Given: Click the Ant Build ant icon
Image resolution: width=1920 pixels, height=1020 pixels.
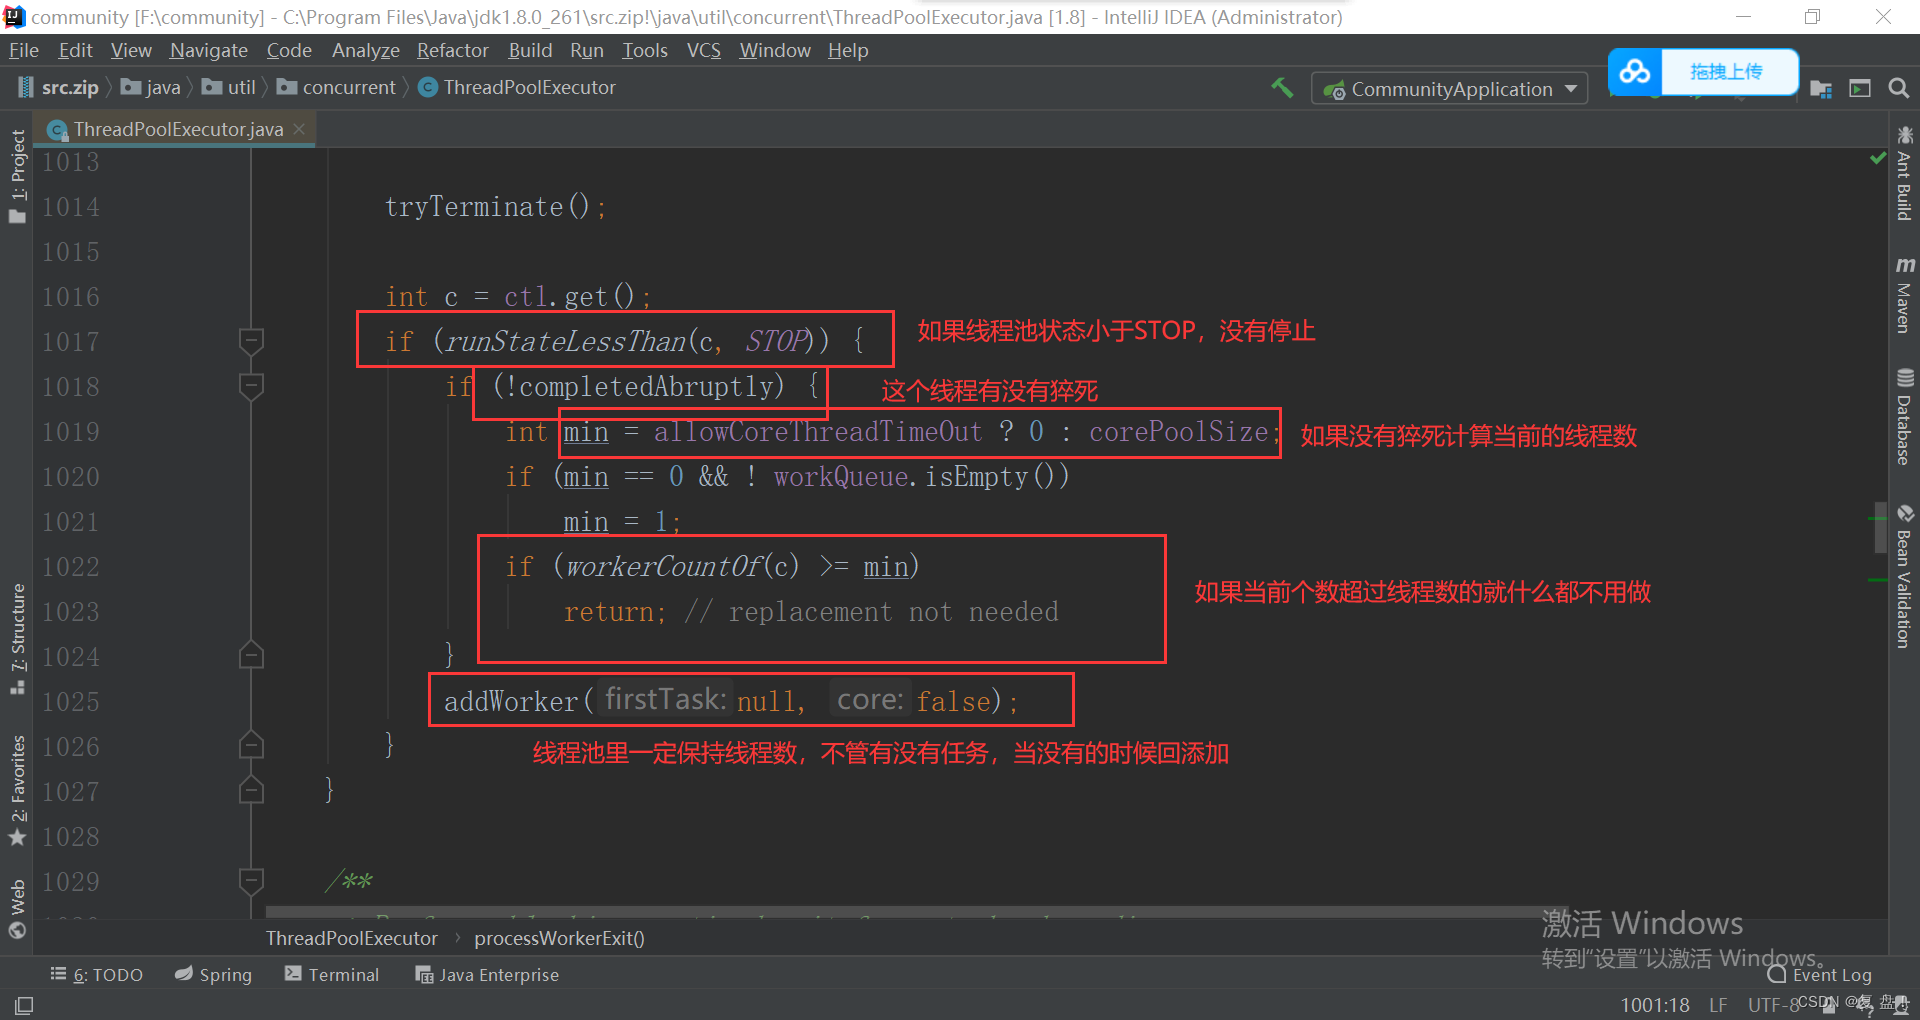Looking at the screenshot, I should (1905, 134).
